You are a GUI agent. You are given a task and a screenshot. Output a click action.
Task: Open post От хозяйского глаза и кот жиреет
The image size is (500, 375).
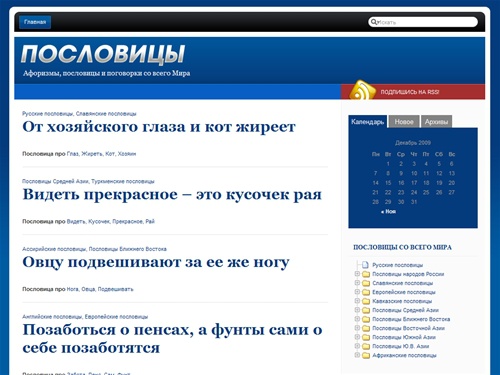click(x=159, y=127)
